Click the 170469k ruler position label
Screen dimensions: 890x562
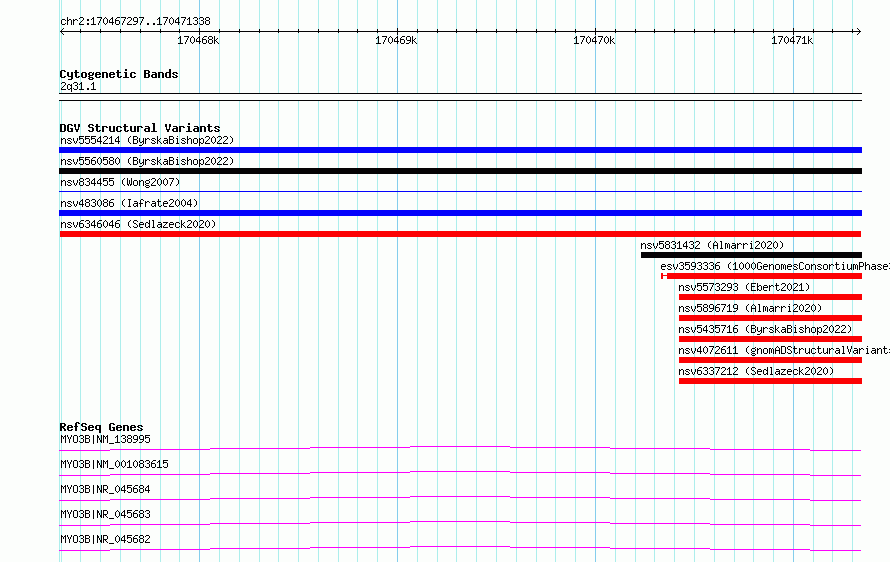396,40
